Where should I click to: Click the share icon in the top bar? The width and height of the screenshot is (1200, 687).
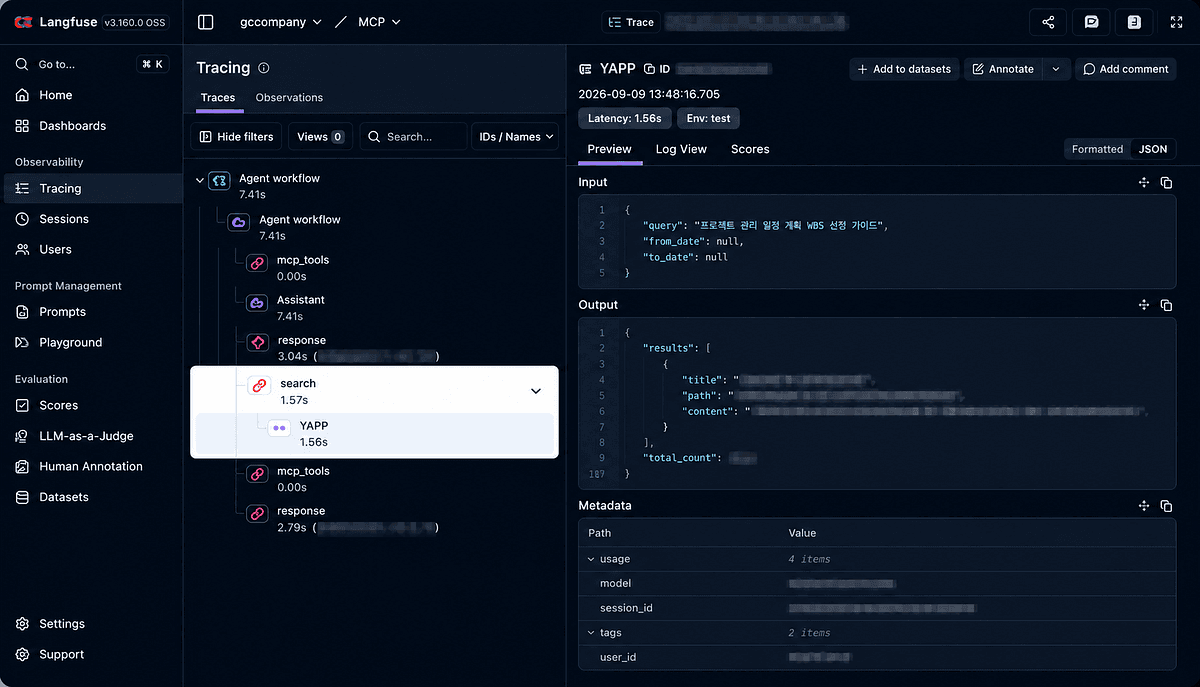pyautogui.click(x=1048, y=22)
